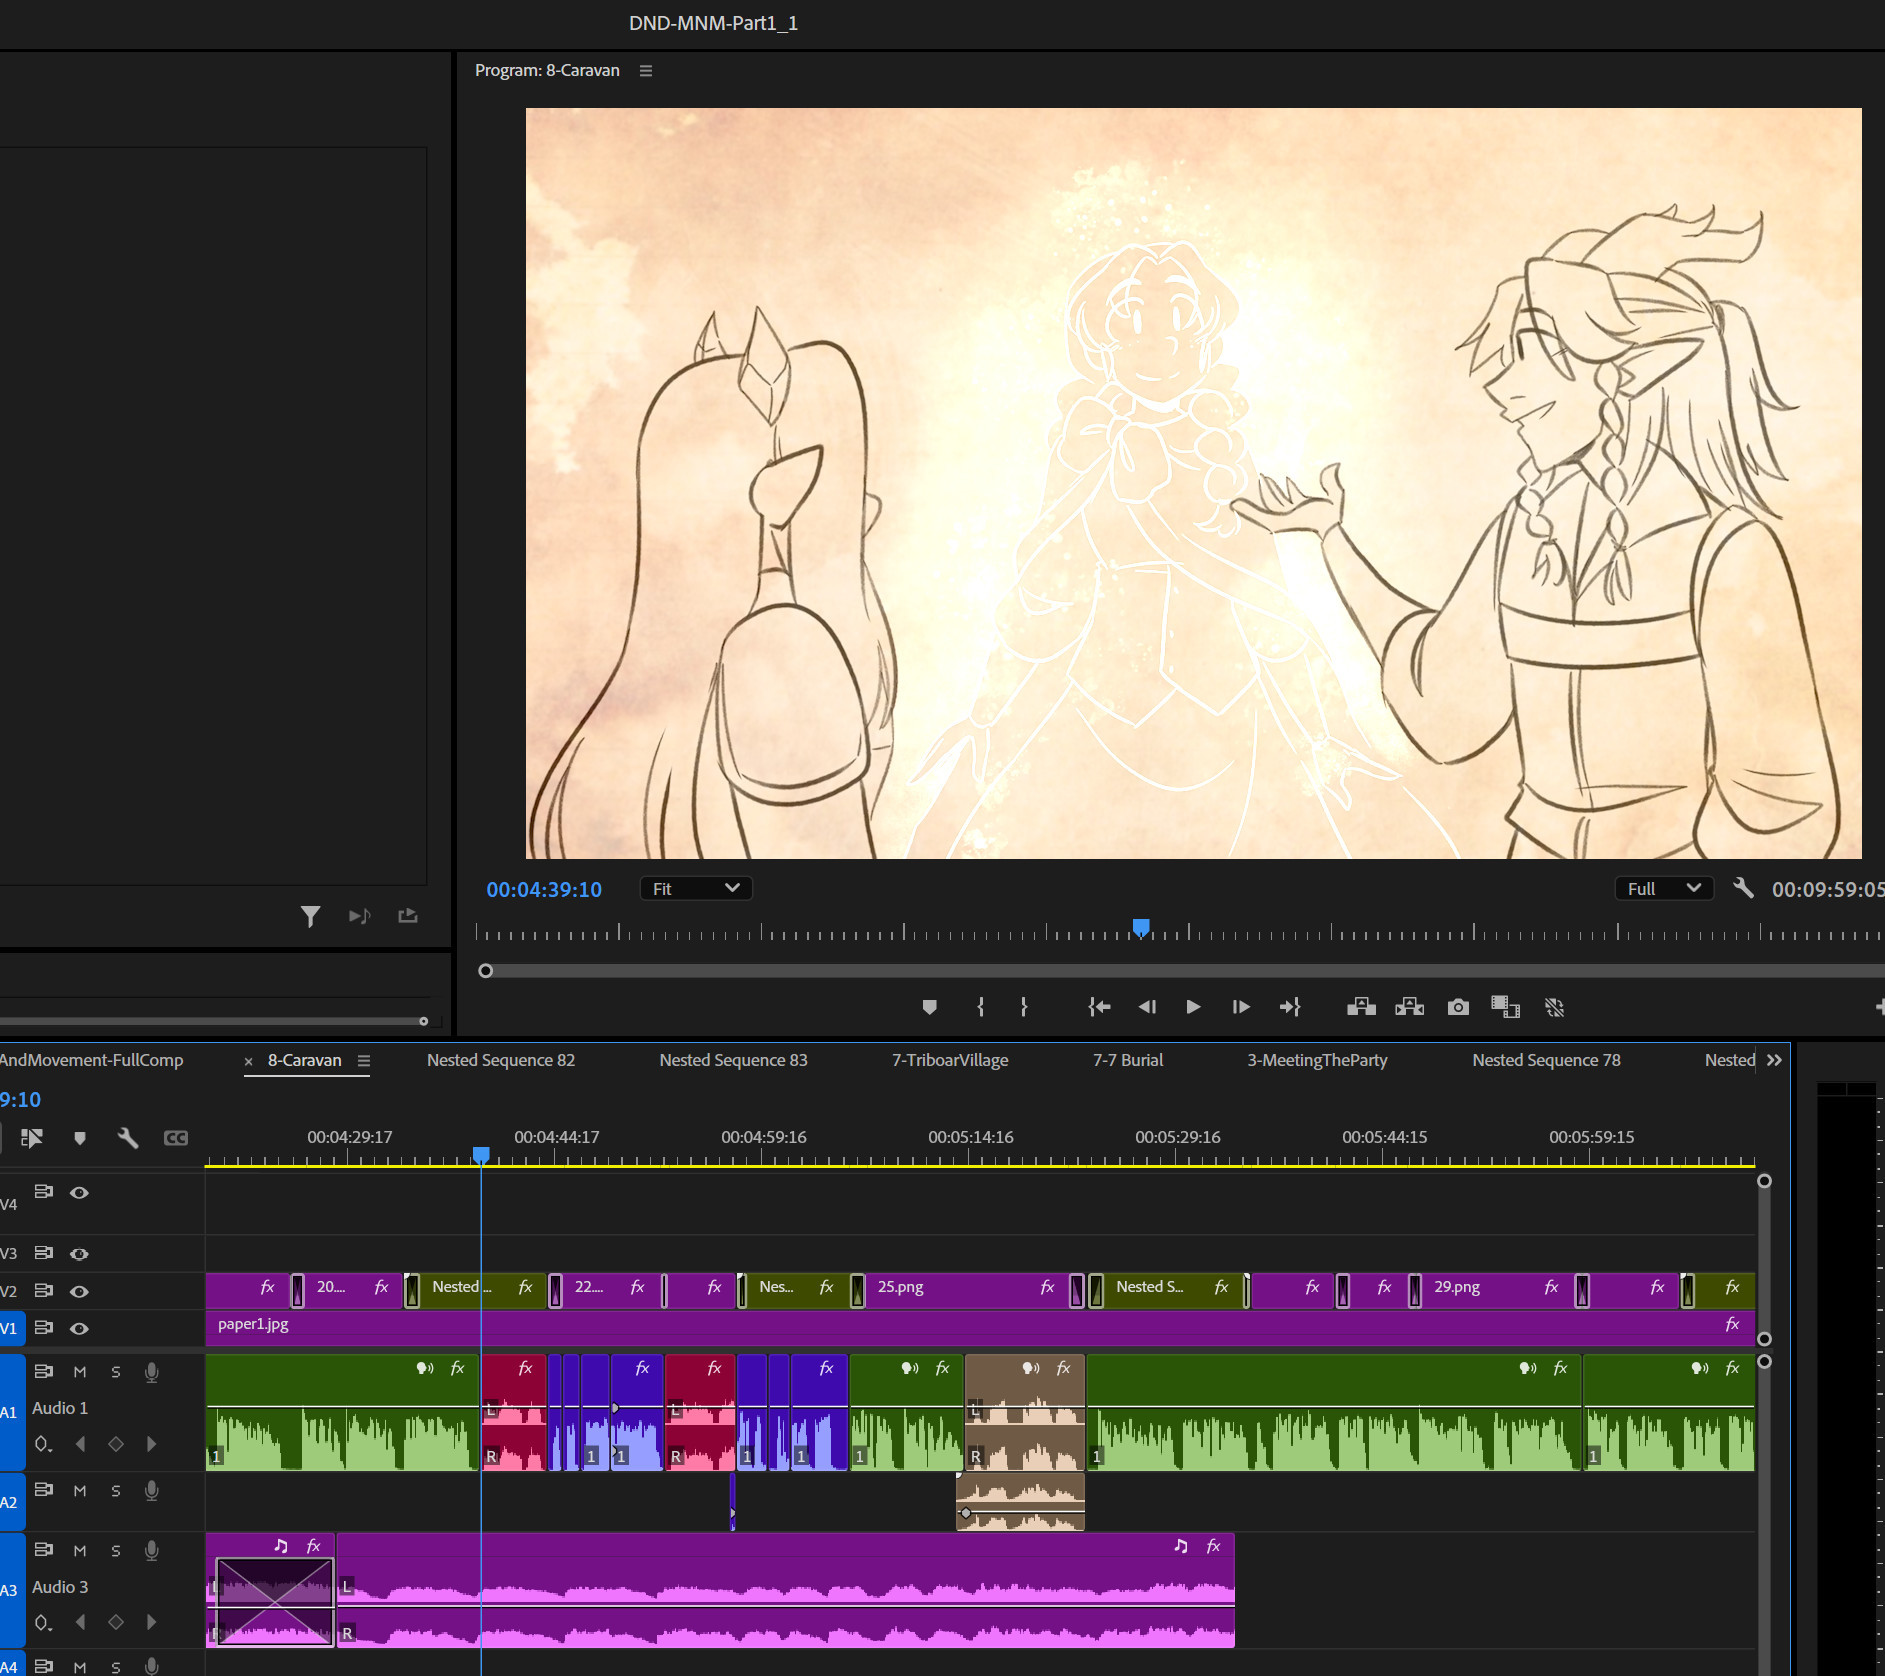Mute the A2 track
This screenshot has height=1676, width=1885.
point(80,1491)
